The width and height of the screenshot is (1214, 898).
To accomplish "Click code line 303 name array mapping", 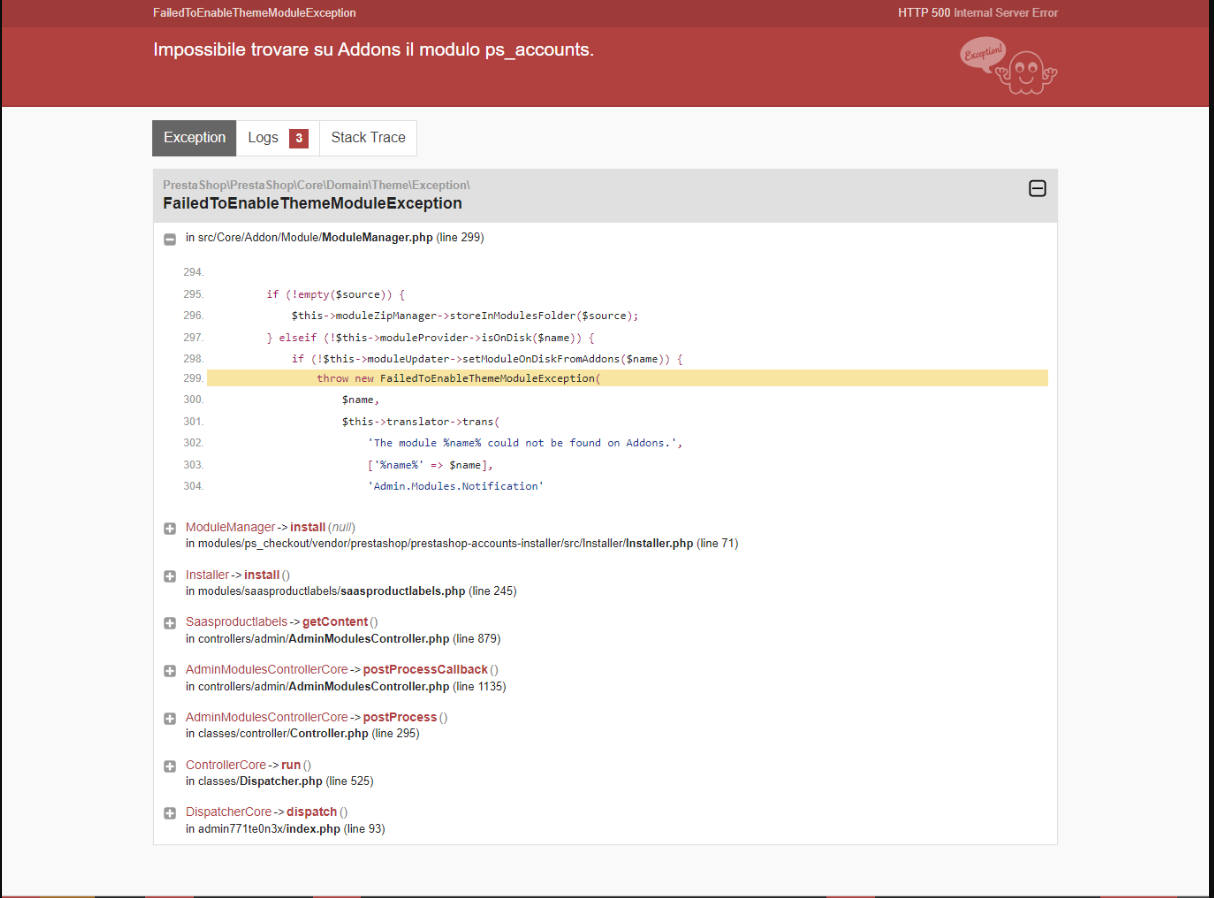I will point(430,465).
